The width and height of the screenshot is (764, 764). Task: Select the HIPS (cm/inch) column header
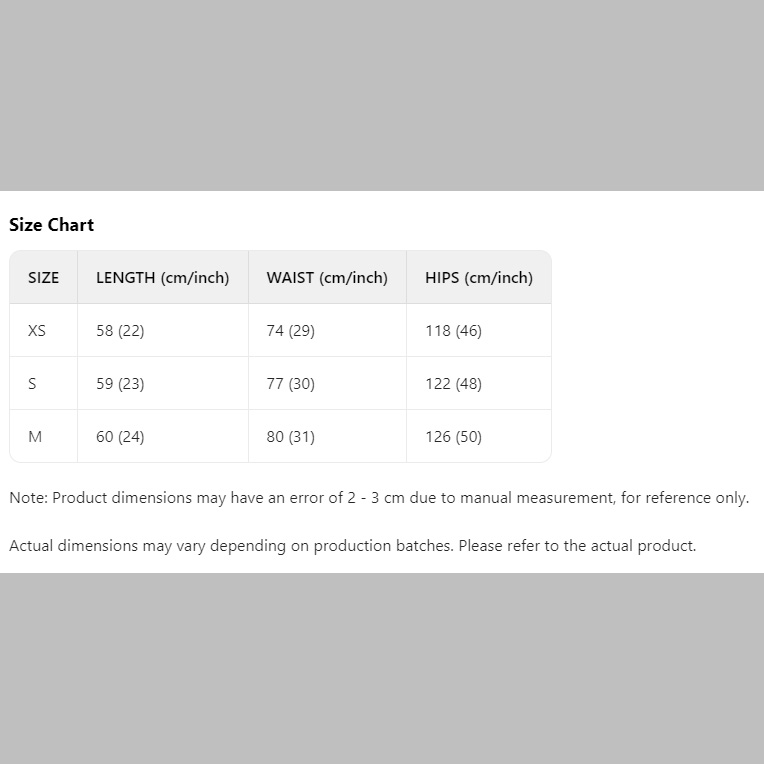[479, 278]
